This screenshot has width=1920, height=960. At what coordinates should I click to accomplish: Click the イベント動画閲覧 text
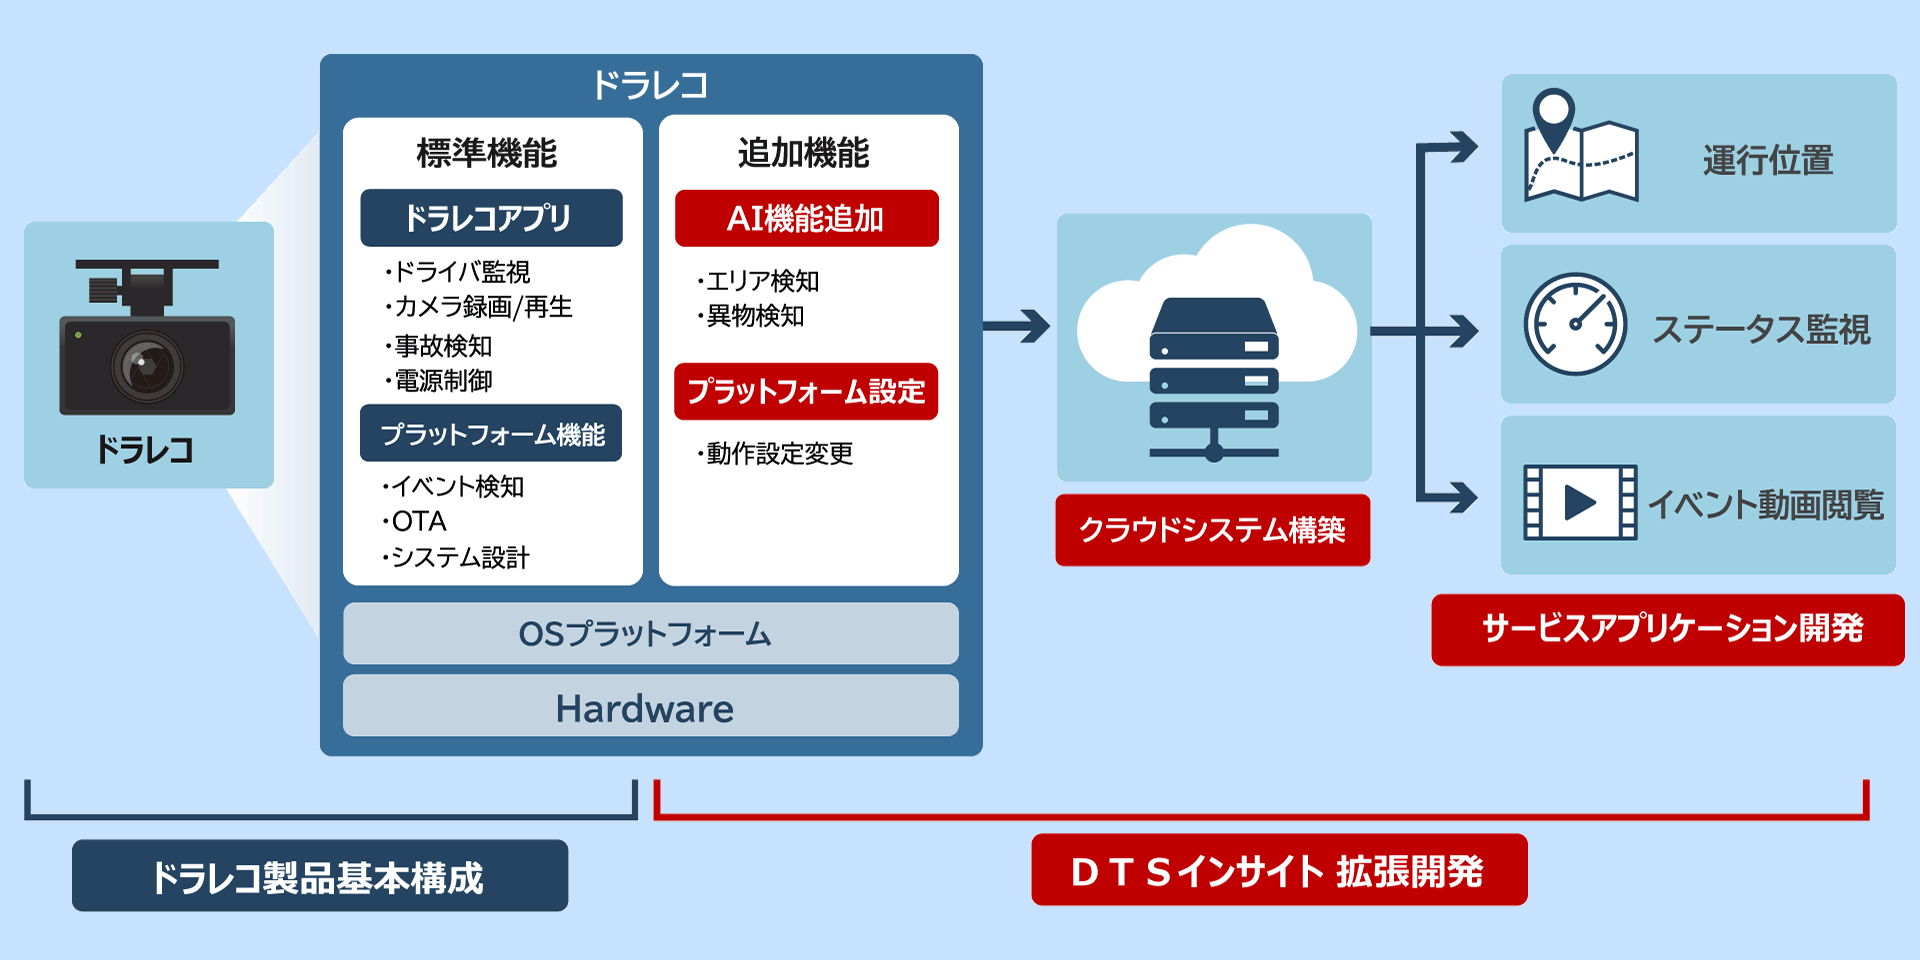[x=1766, y=504]
